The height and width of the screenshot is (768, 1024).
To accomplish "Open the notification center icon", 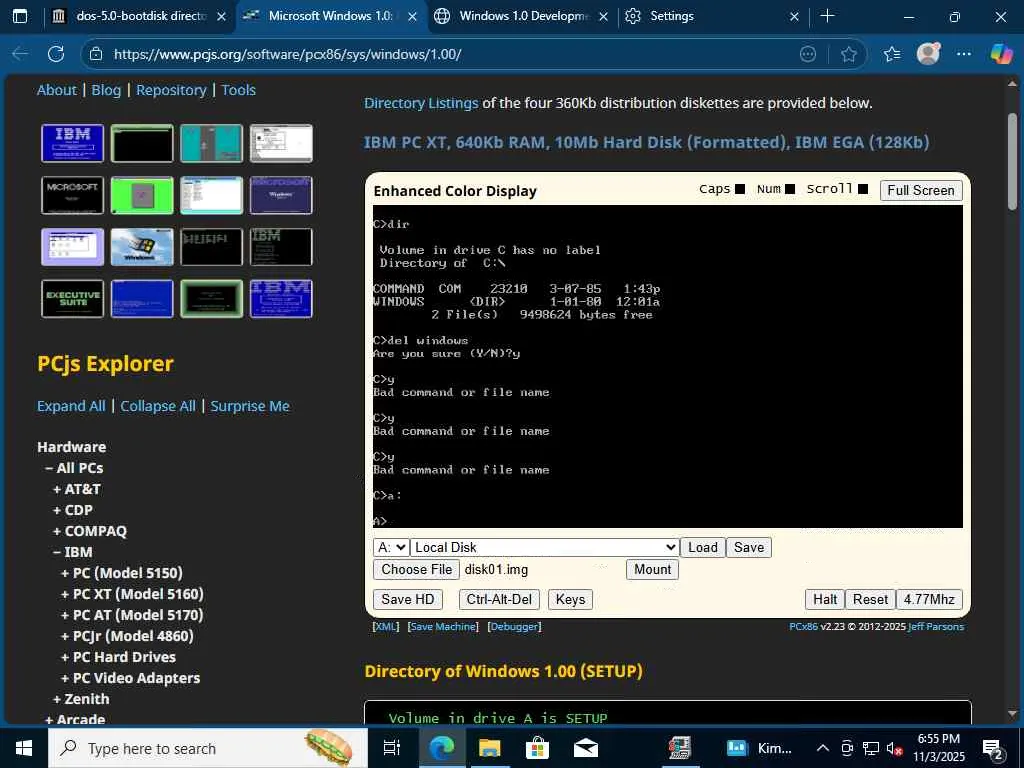I will click(x=993, y=748).
